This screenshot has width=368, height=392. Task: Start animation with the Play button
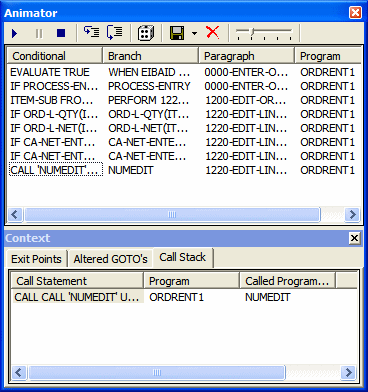(15, 33)
